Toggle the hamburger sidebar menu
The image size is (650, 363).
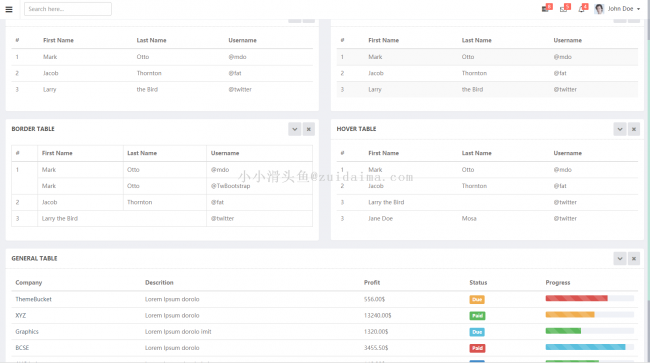click(x=9, y=9)
